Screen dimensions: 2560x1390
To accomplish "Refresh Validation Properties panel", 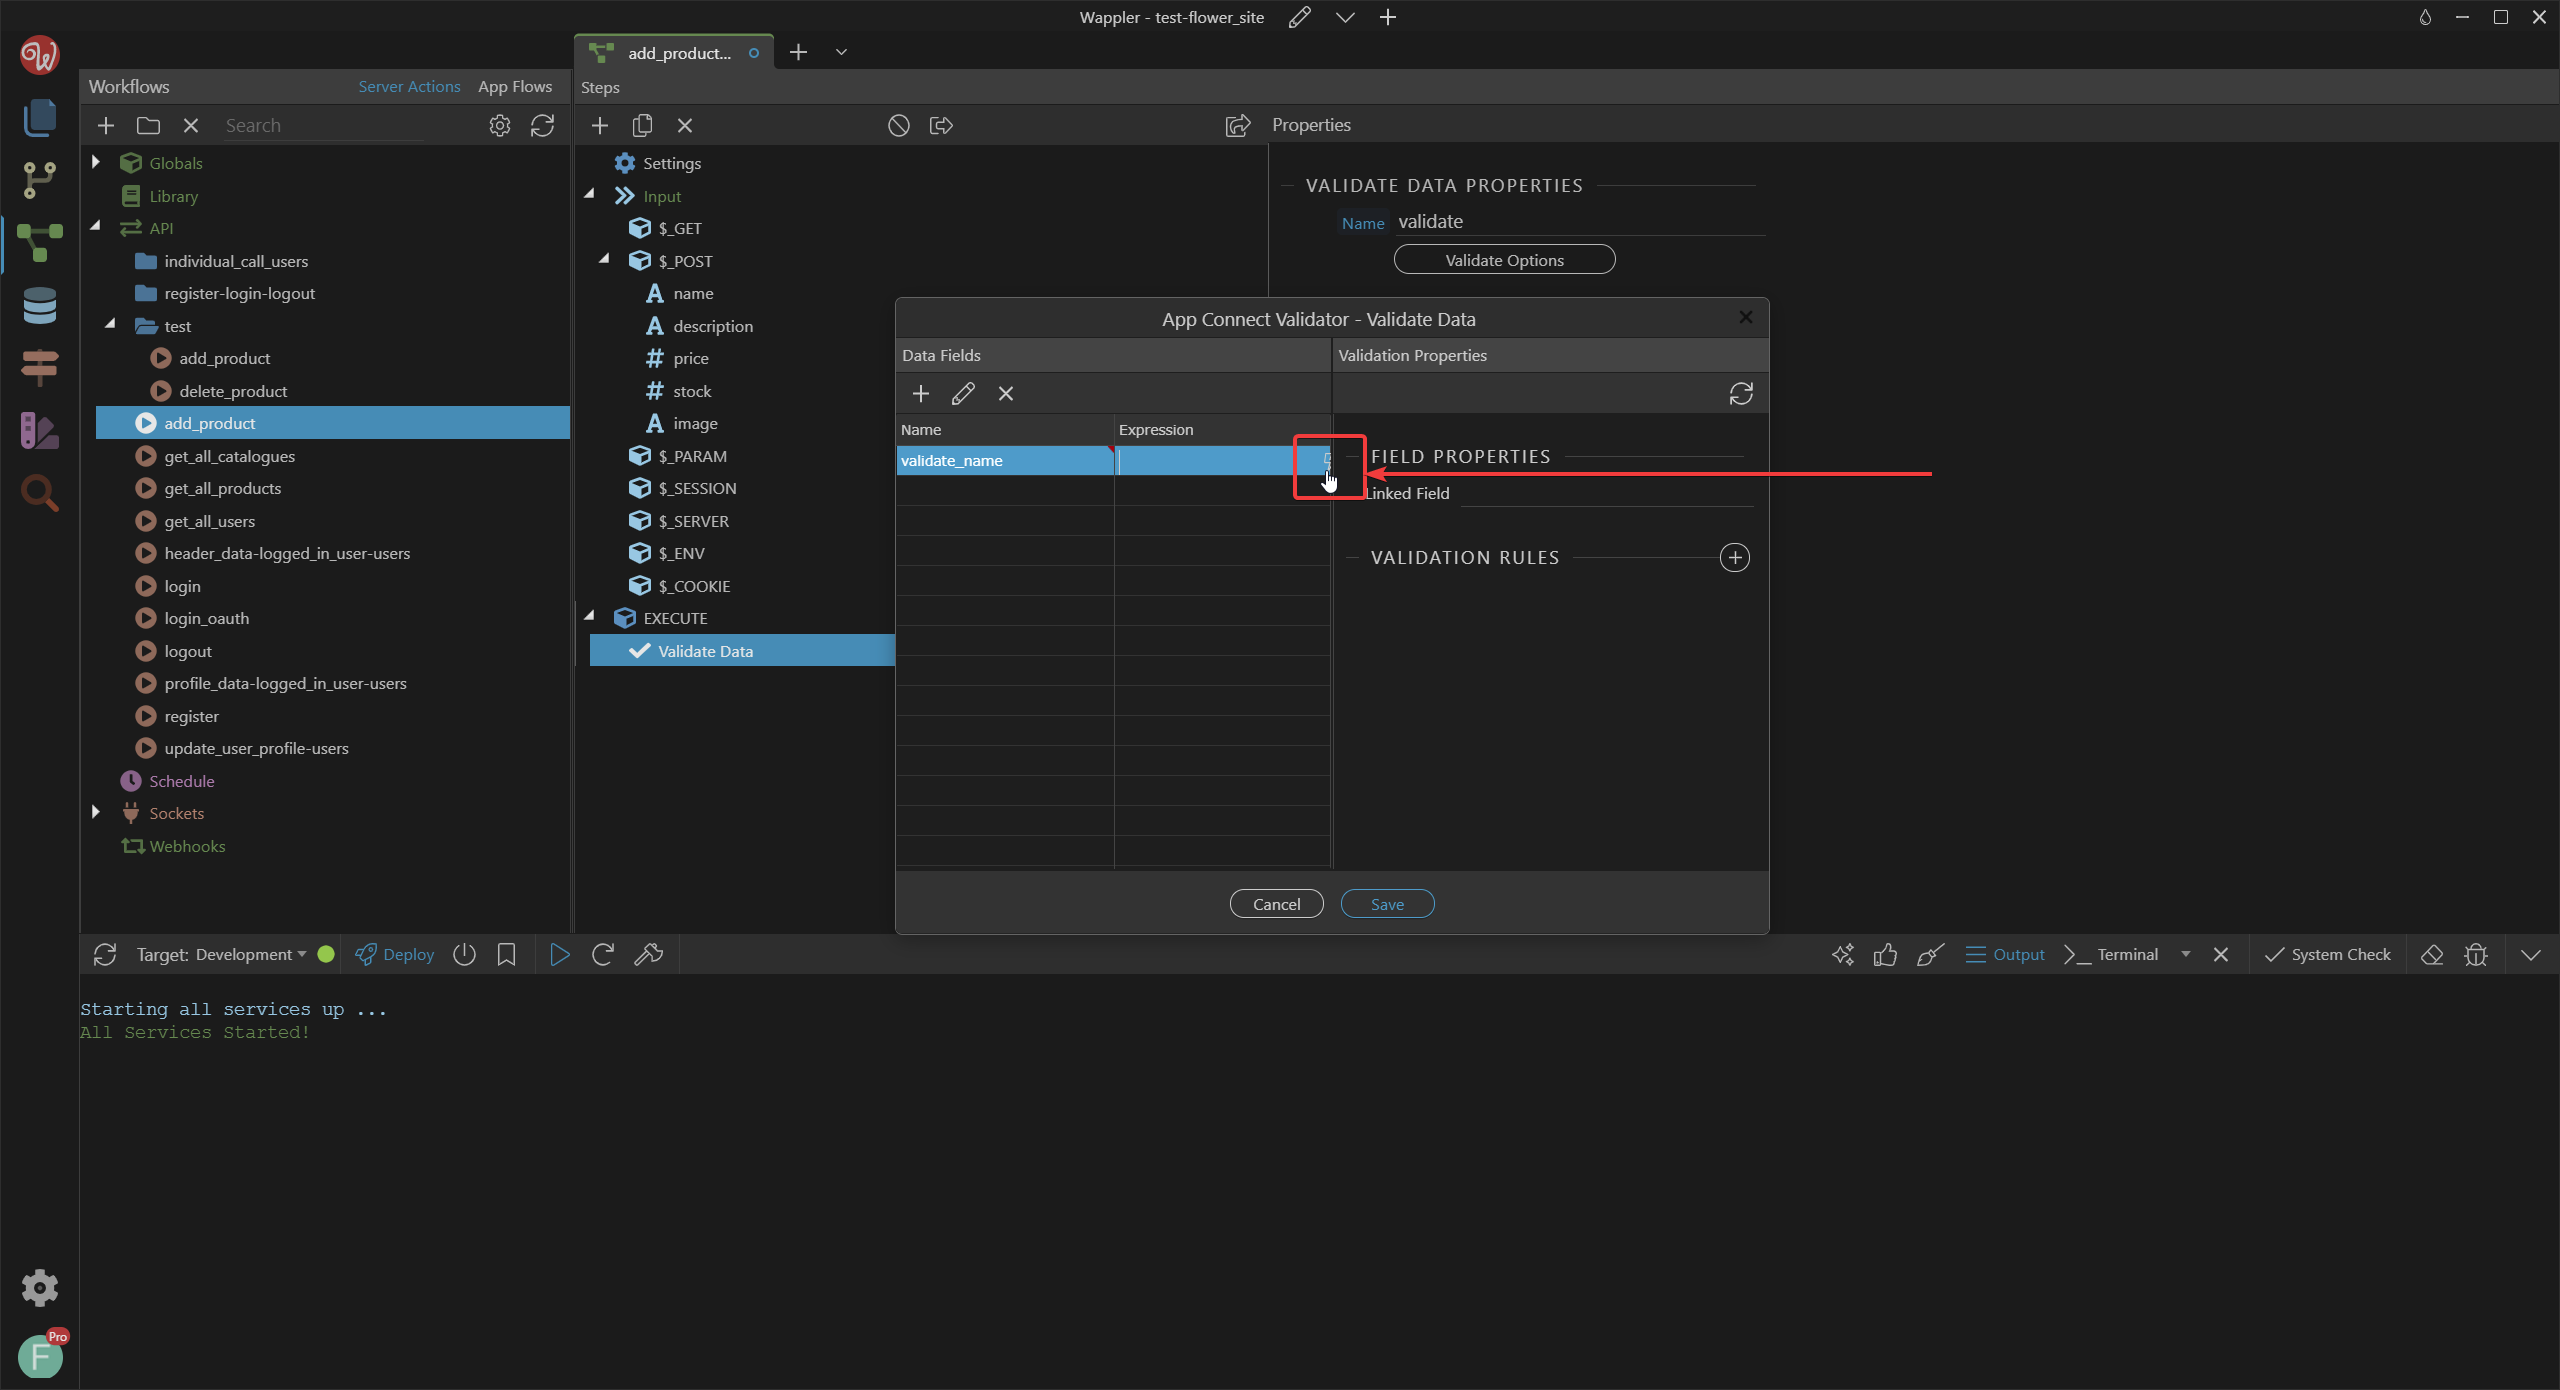I will (x=1741, y=394).
